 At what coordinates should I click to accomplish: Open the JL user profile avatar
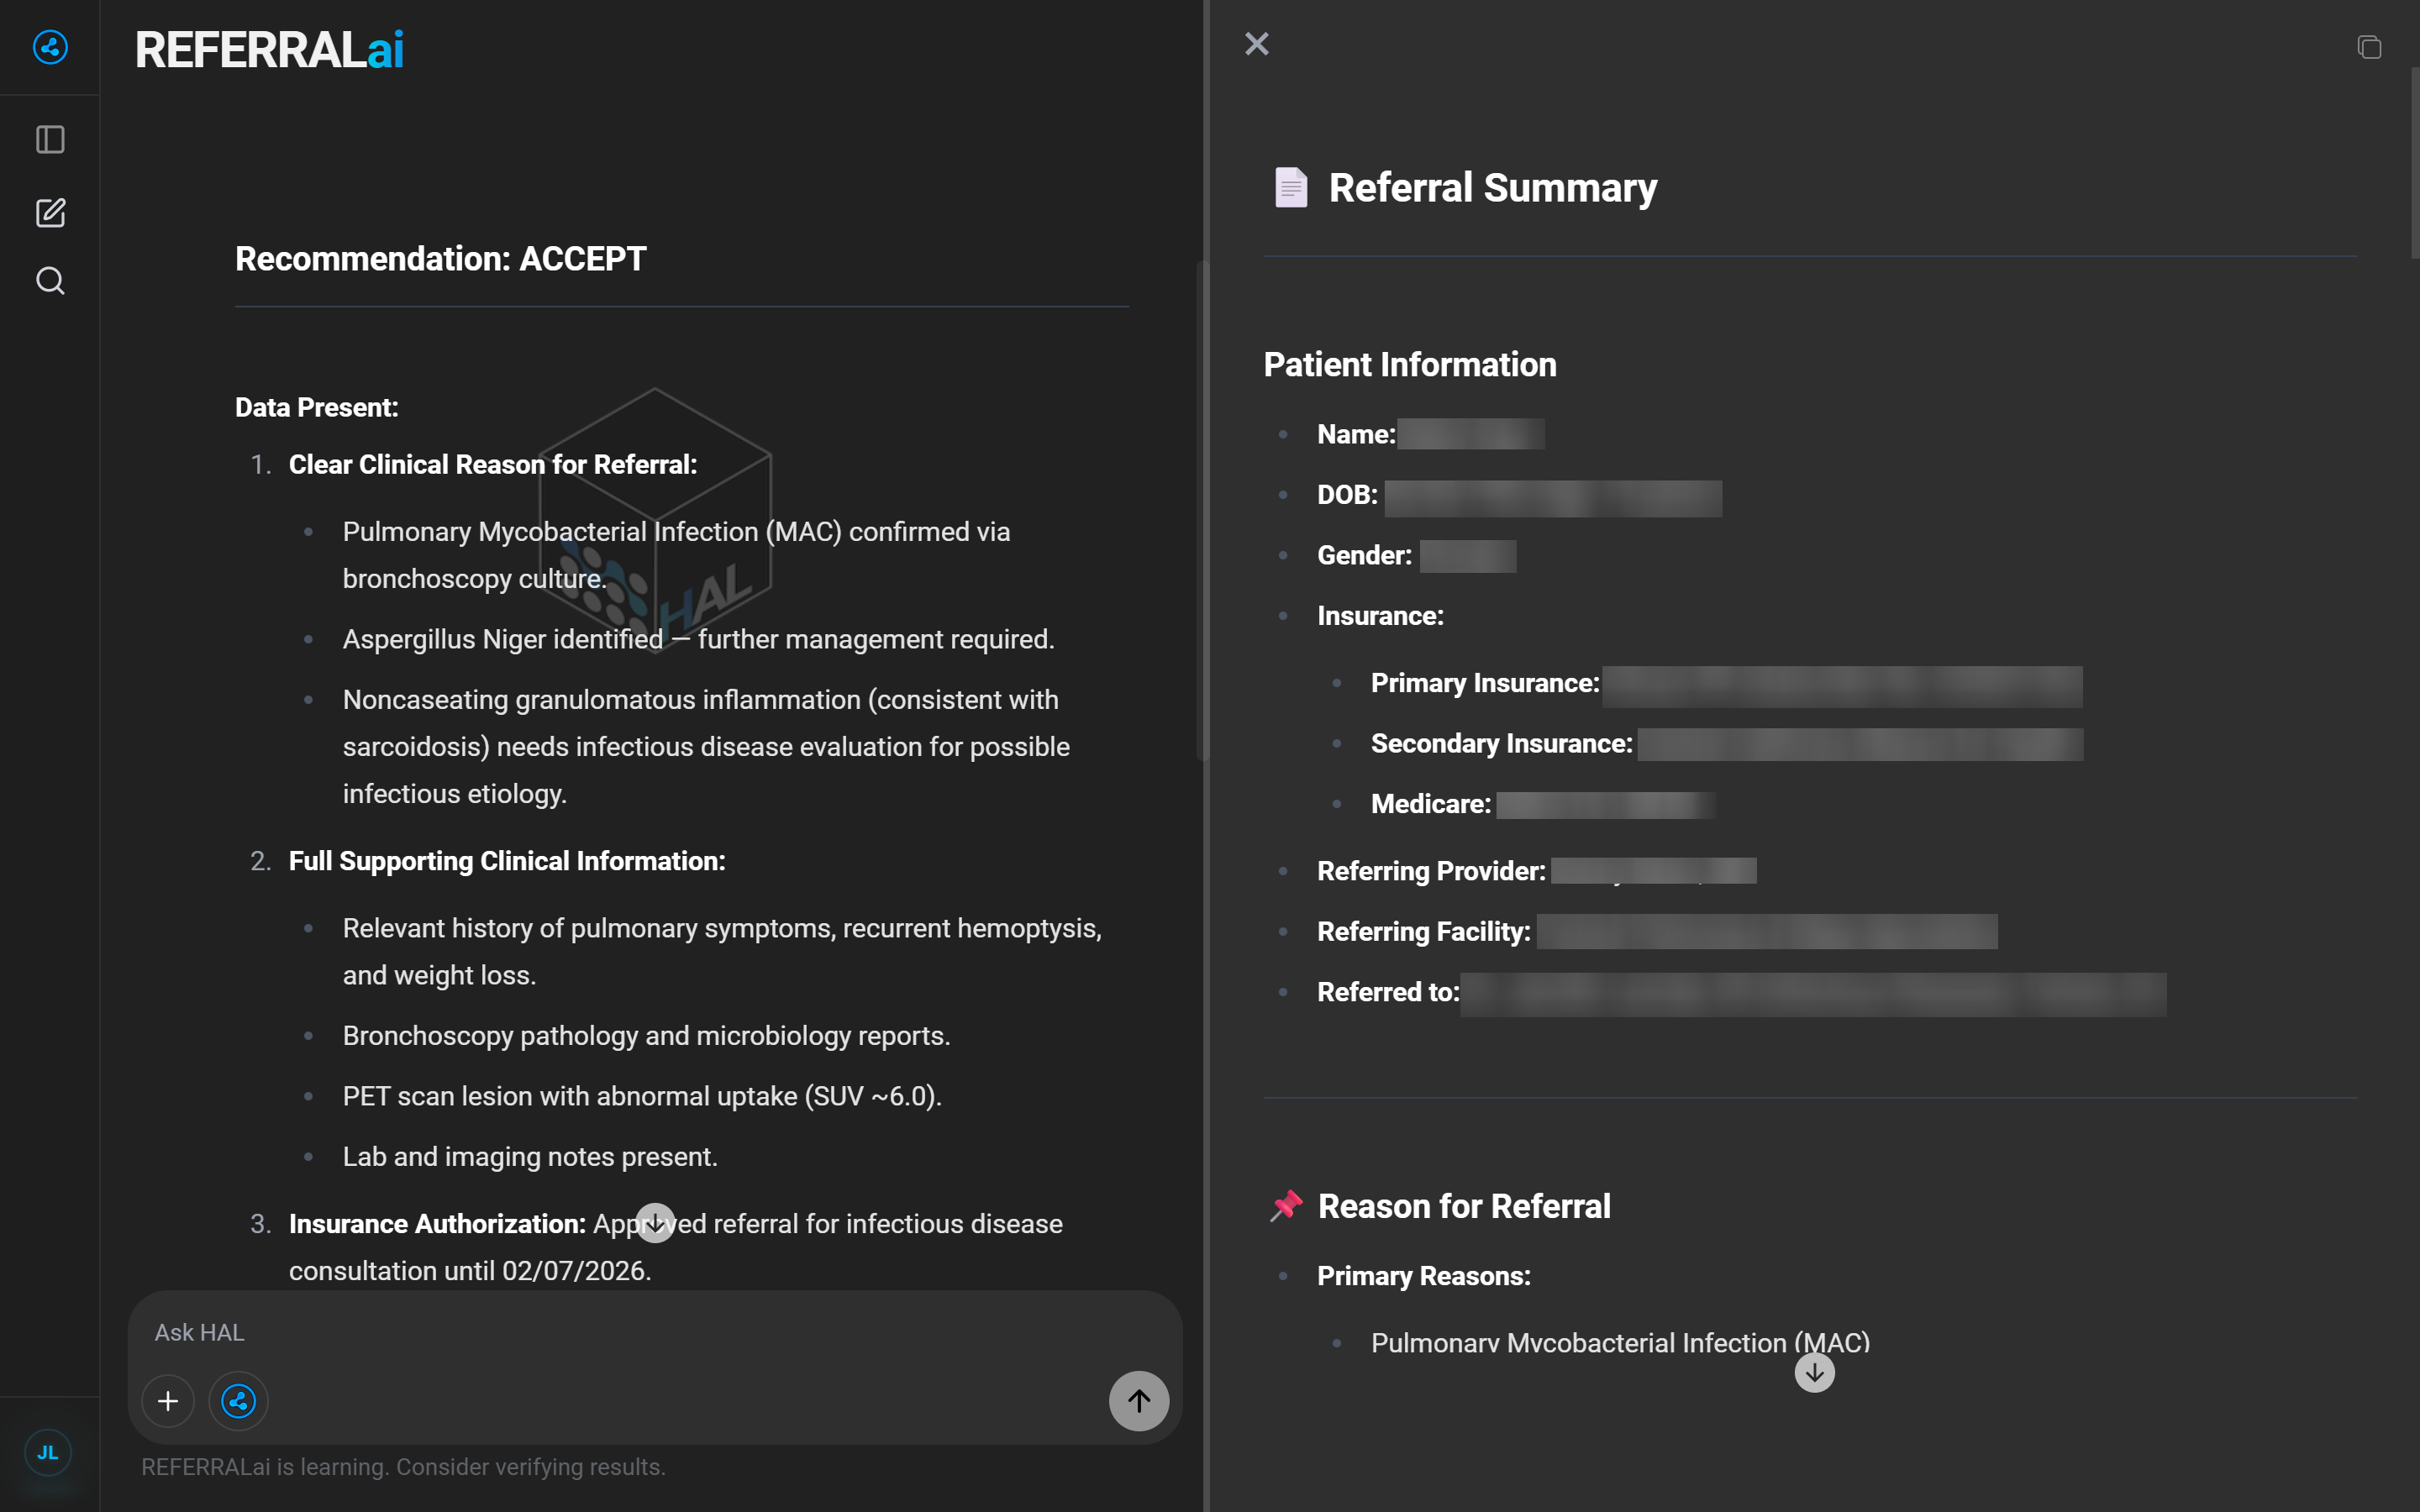[x=48, y=1452]
